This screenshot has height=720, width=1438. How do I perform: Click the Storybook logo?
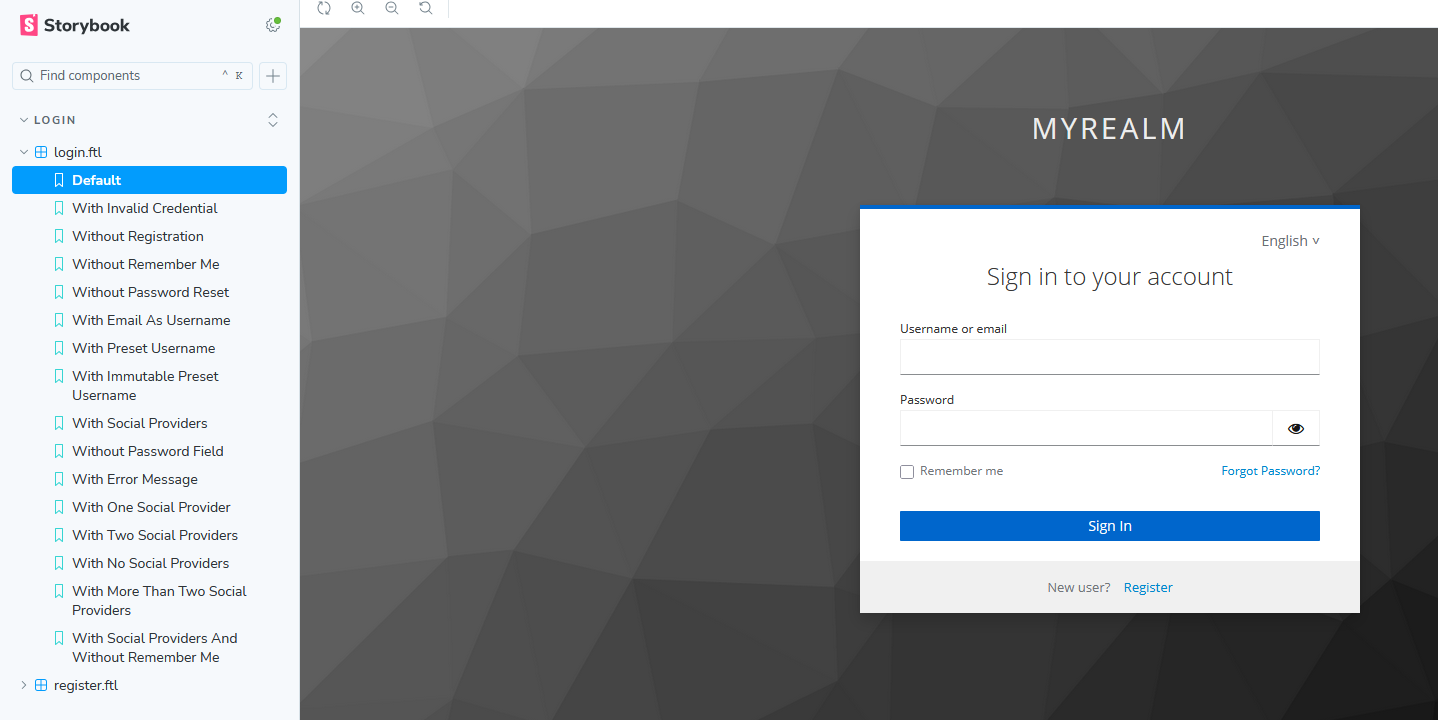pyautogui.click(x=75, y=25)
